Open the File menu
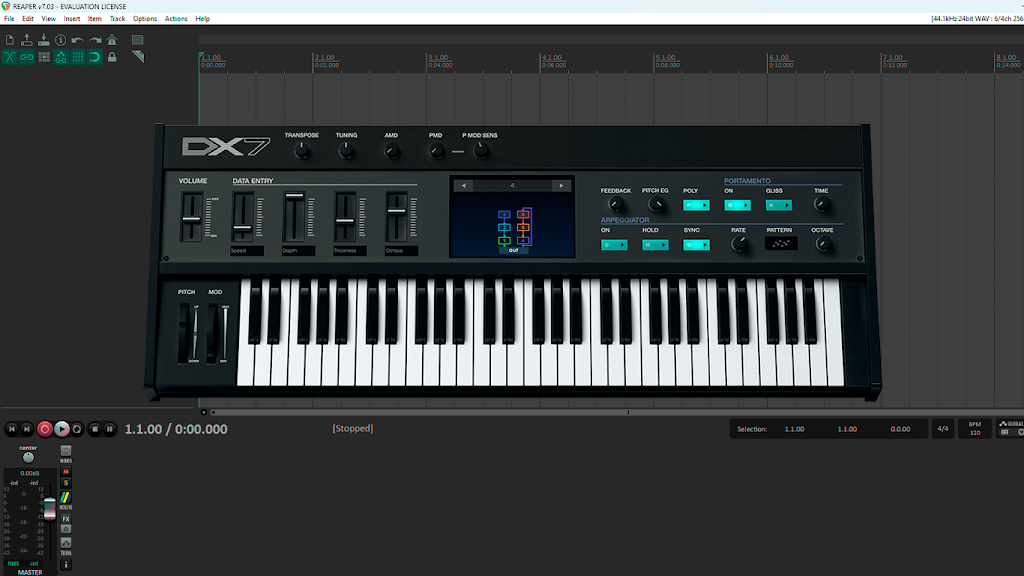 click(x=9, y=19)
